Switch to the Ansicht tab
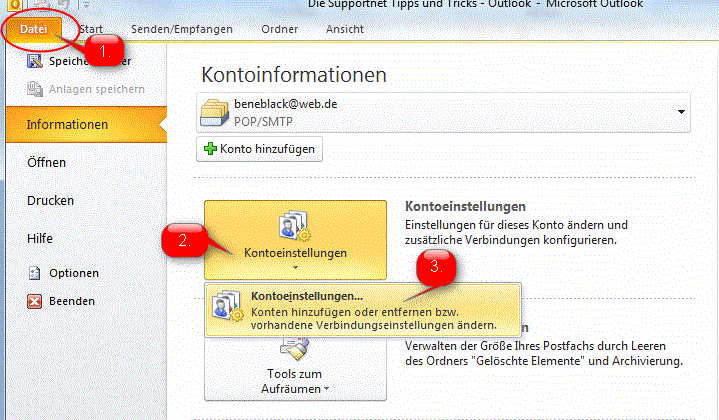Image resolution: width=719 pixels, height=420 pixels. pos(345,29)
